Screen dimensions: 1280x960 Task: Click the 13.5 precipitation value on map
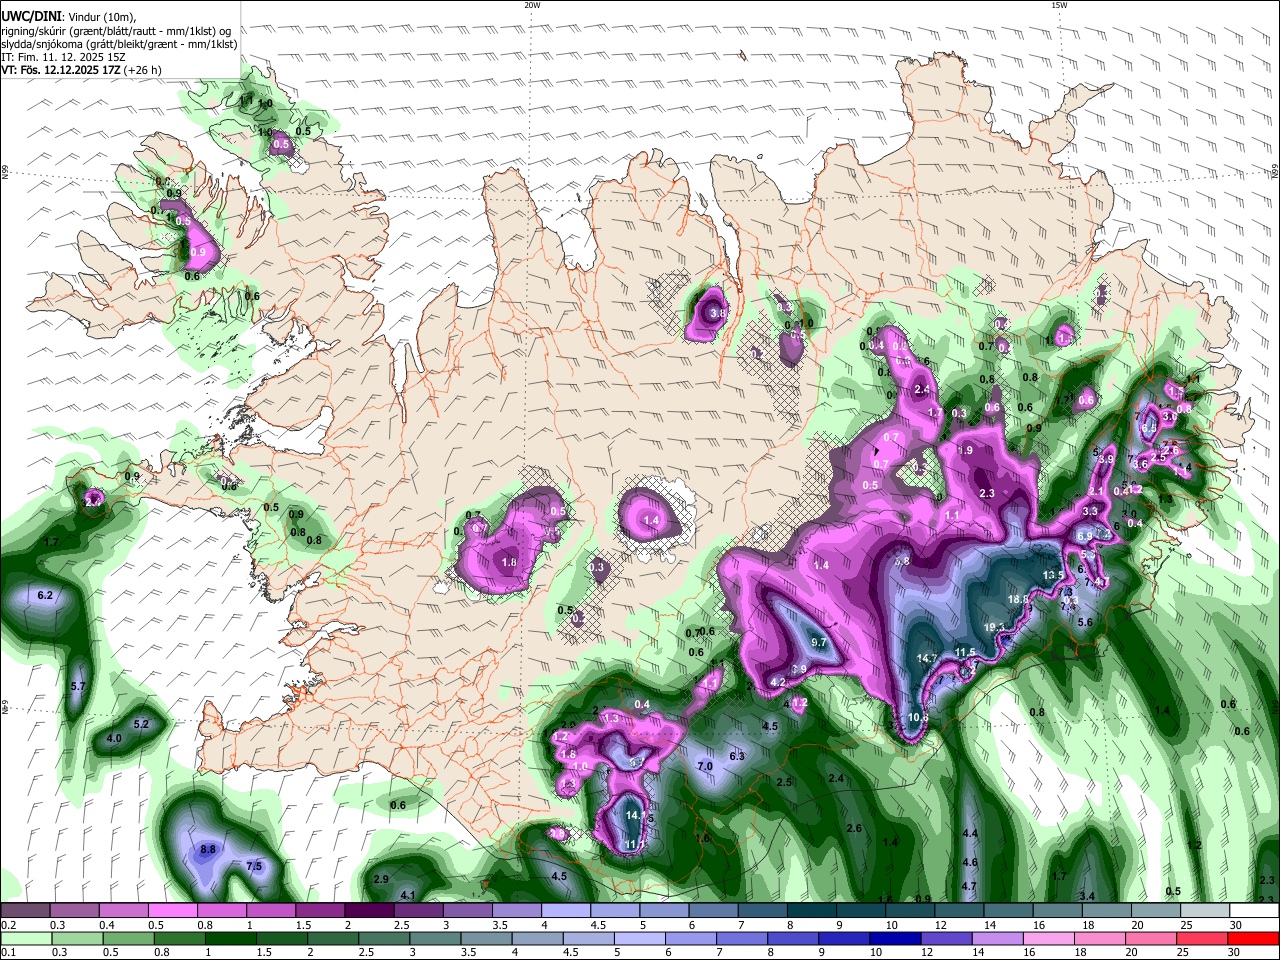click(1054, 575)
